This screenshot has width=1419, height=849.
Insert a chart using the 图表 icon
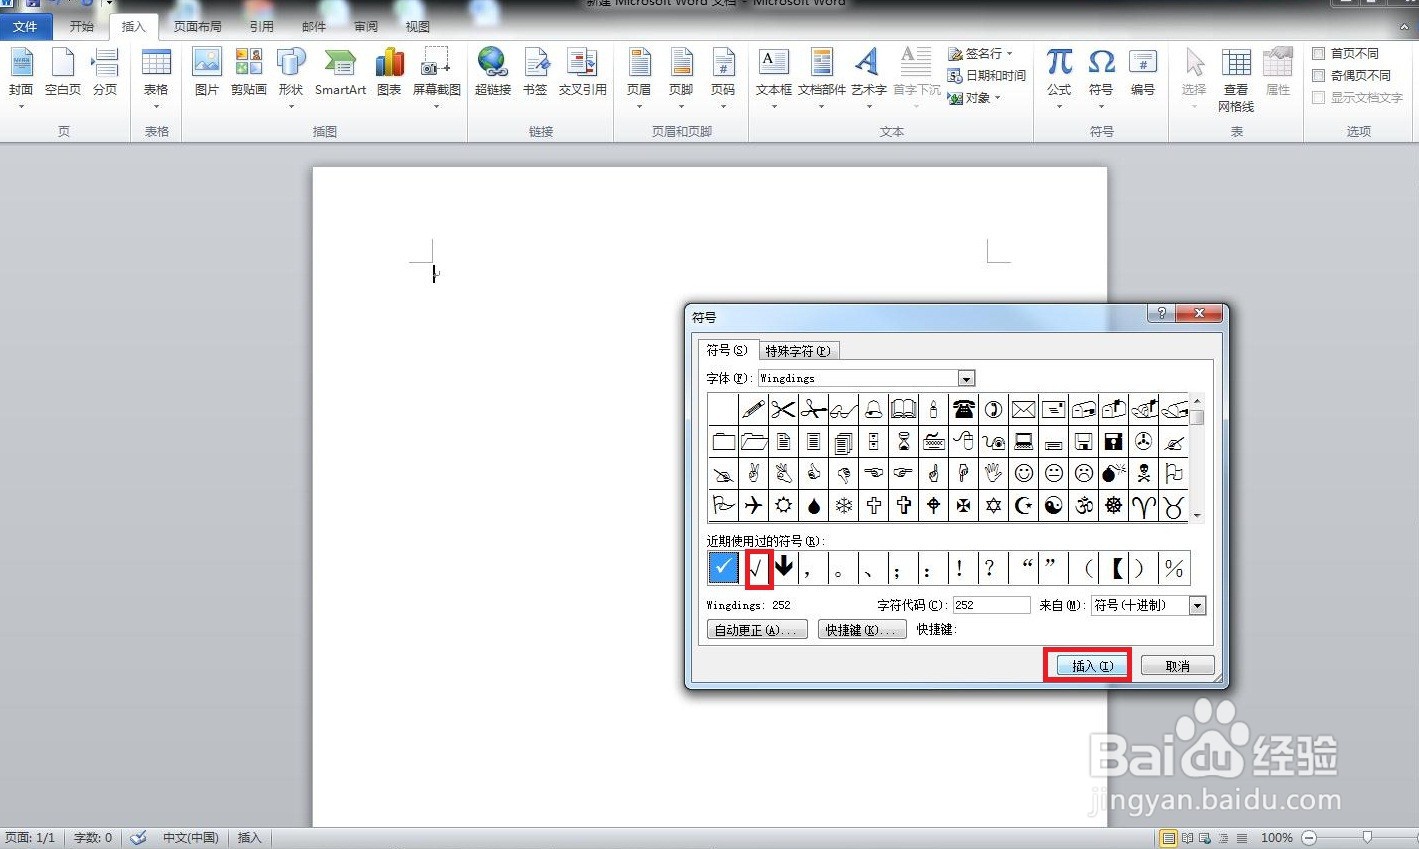point(388,70)
